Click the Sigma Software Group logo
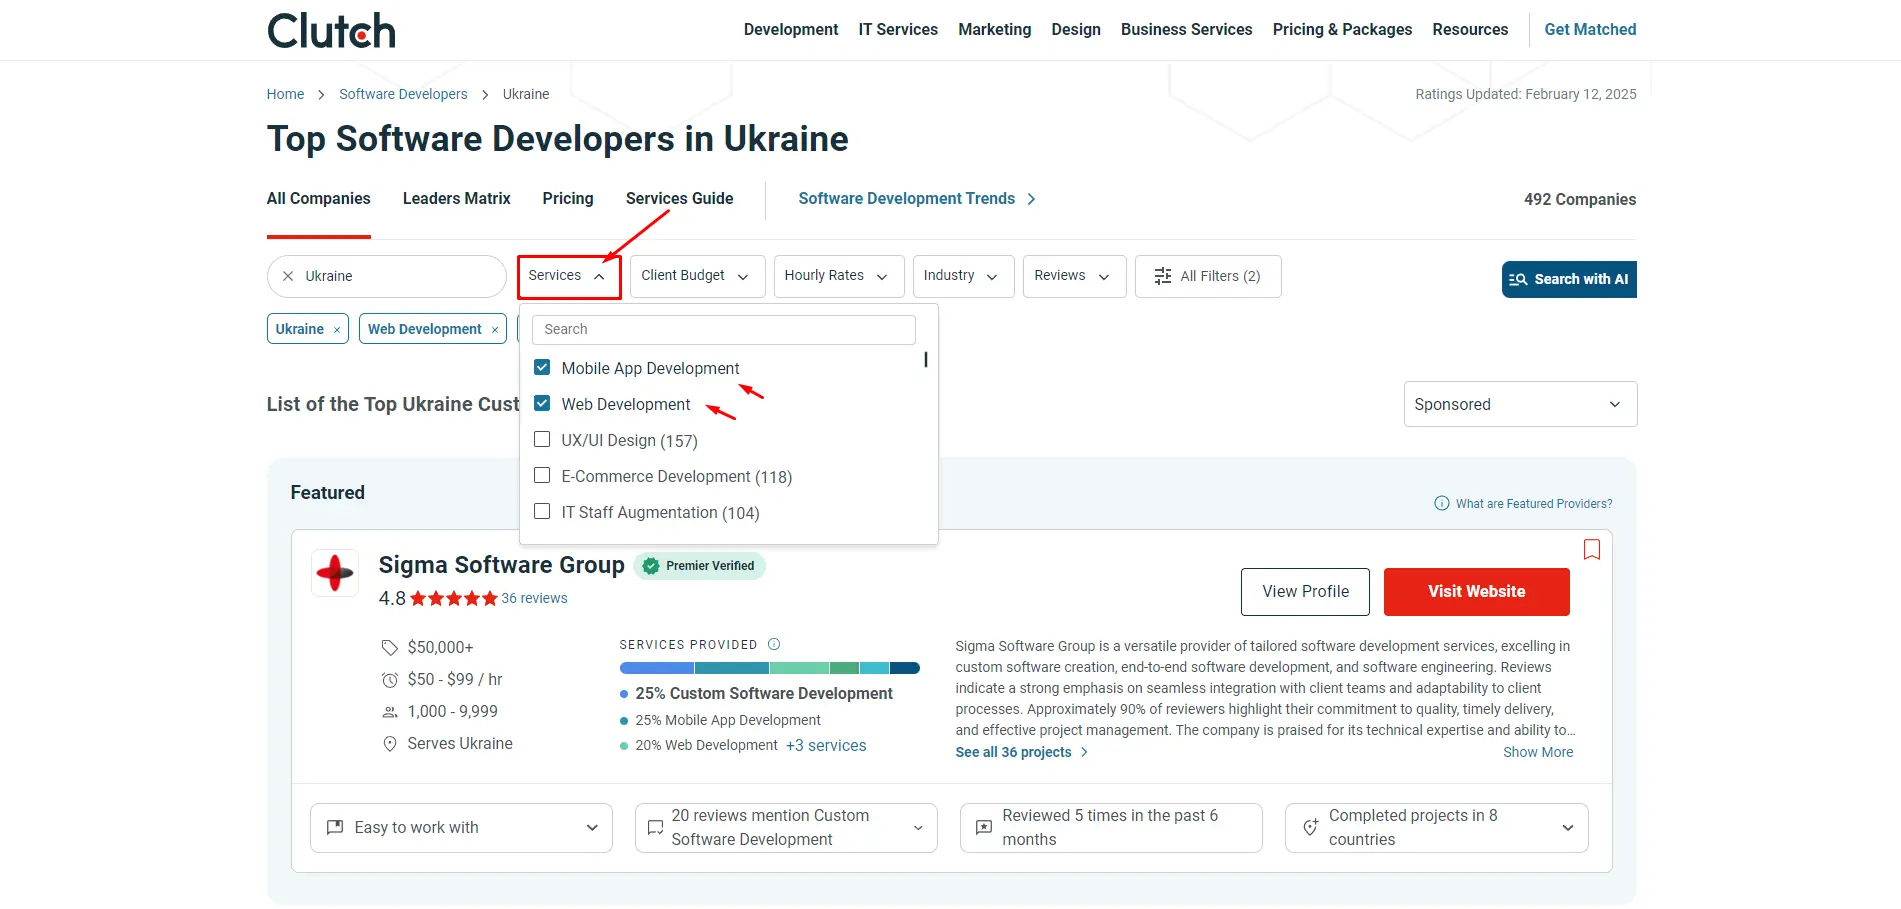The height and width of the screenshot is (909, 1901). (x=335, y=573)
